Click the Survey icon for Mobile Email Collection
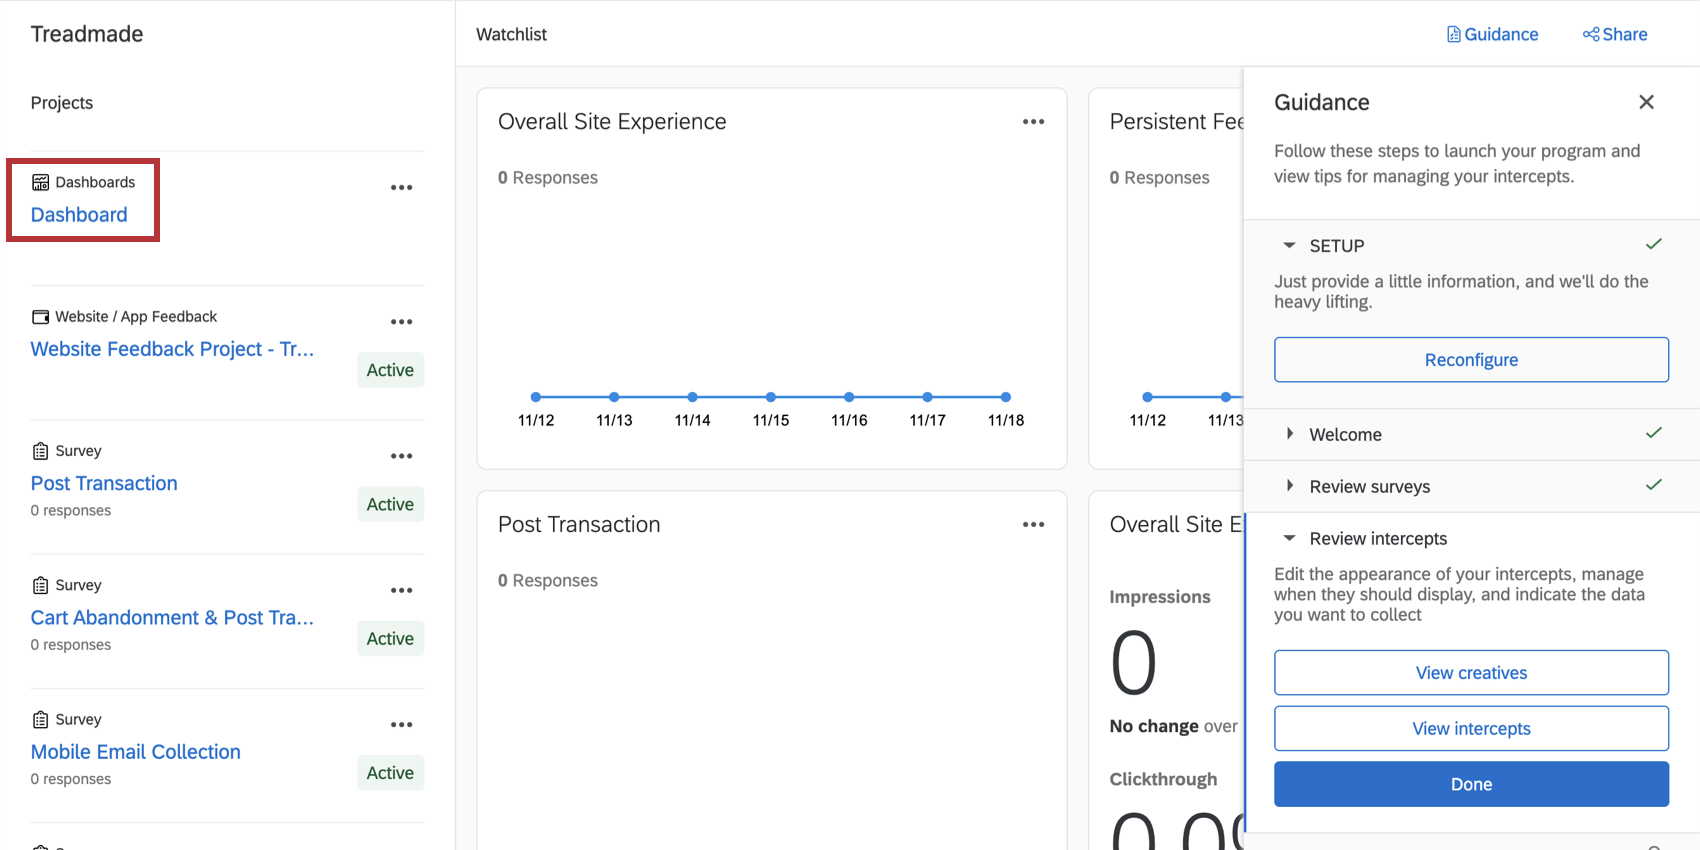 tap(40, 718)
